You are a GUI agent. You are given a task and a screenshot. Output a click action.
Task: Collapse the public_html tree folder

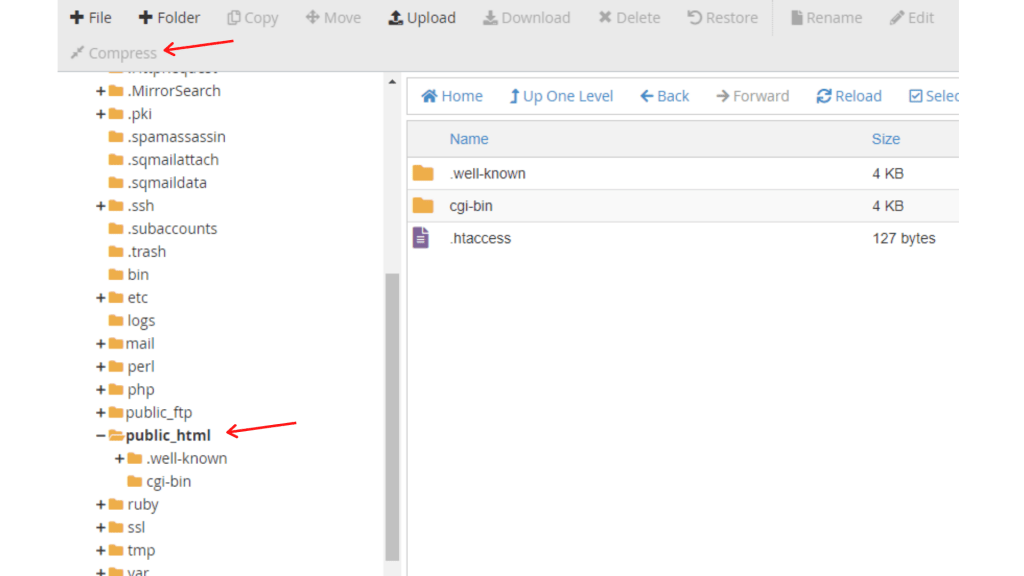pyautogui.click(x=101, y=436)
